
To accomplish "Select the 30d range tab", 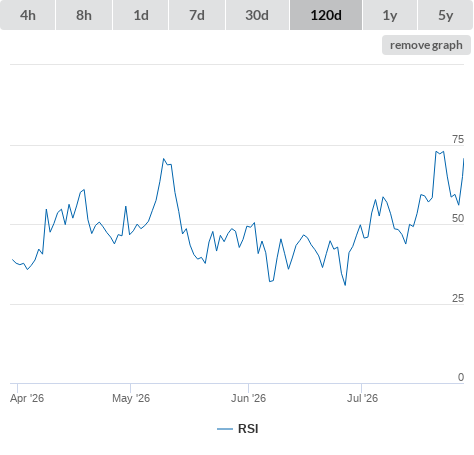I will [257, 15].
